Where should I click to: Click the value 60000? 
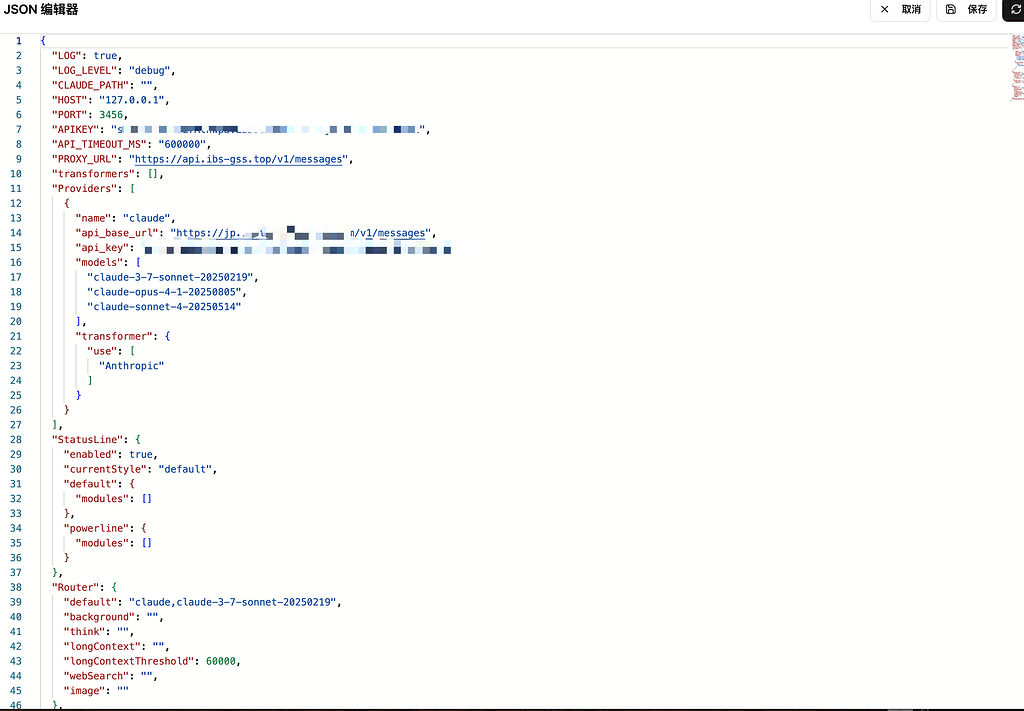click(221, 661)
